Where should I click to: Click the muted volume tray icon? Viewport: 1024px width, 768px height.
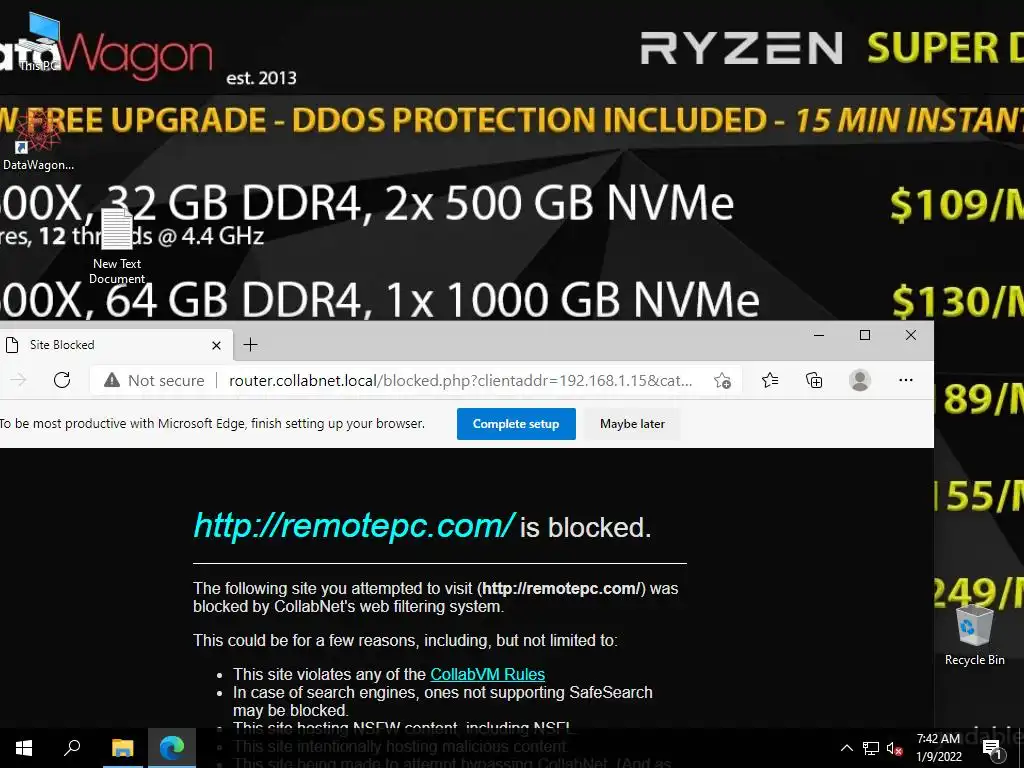tap(895, 748)
